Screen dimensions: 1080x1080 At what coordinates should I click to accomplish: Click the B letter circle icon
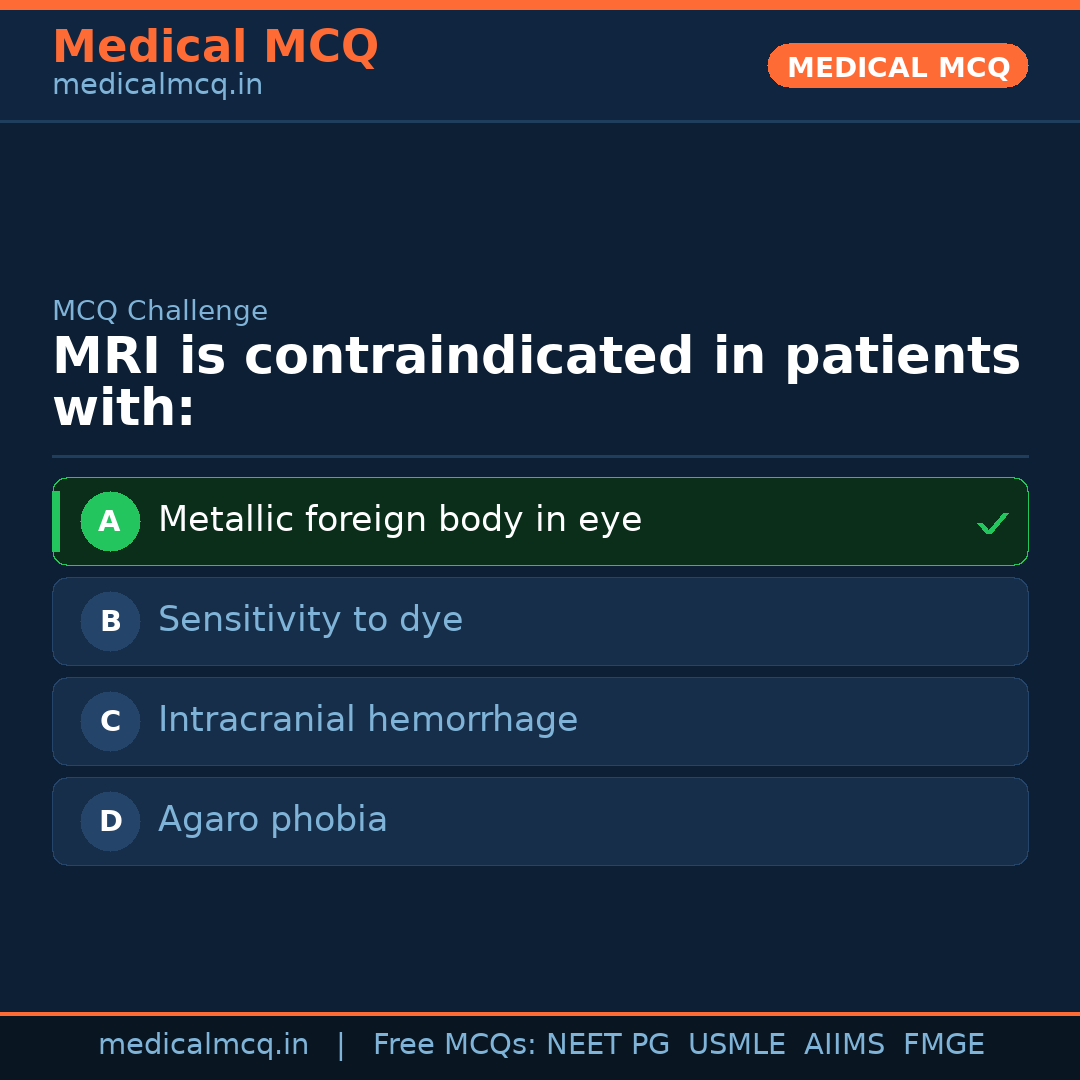point(110,621)
